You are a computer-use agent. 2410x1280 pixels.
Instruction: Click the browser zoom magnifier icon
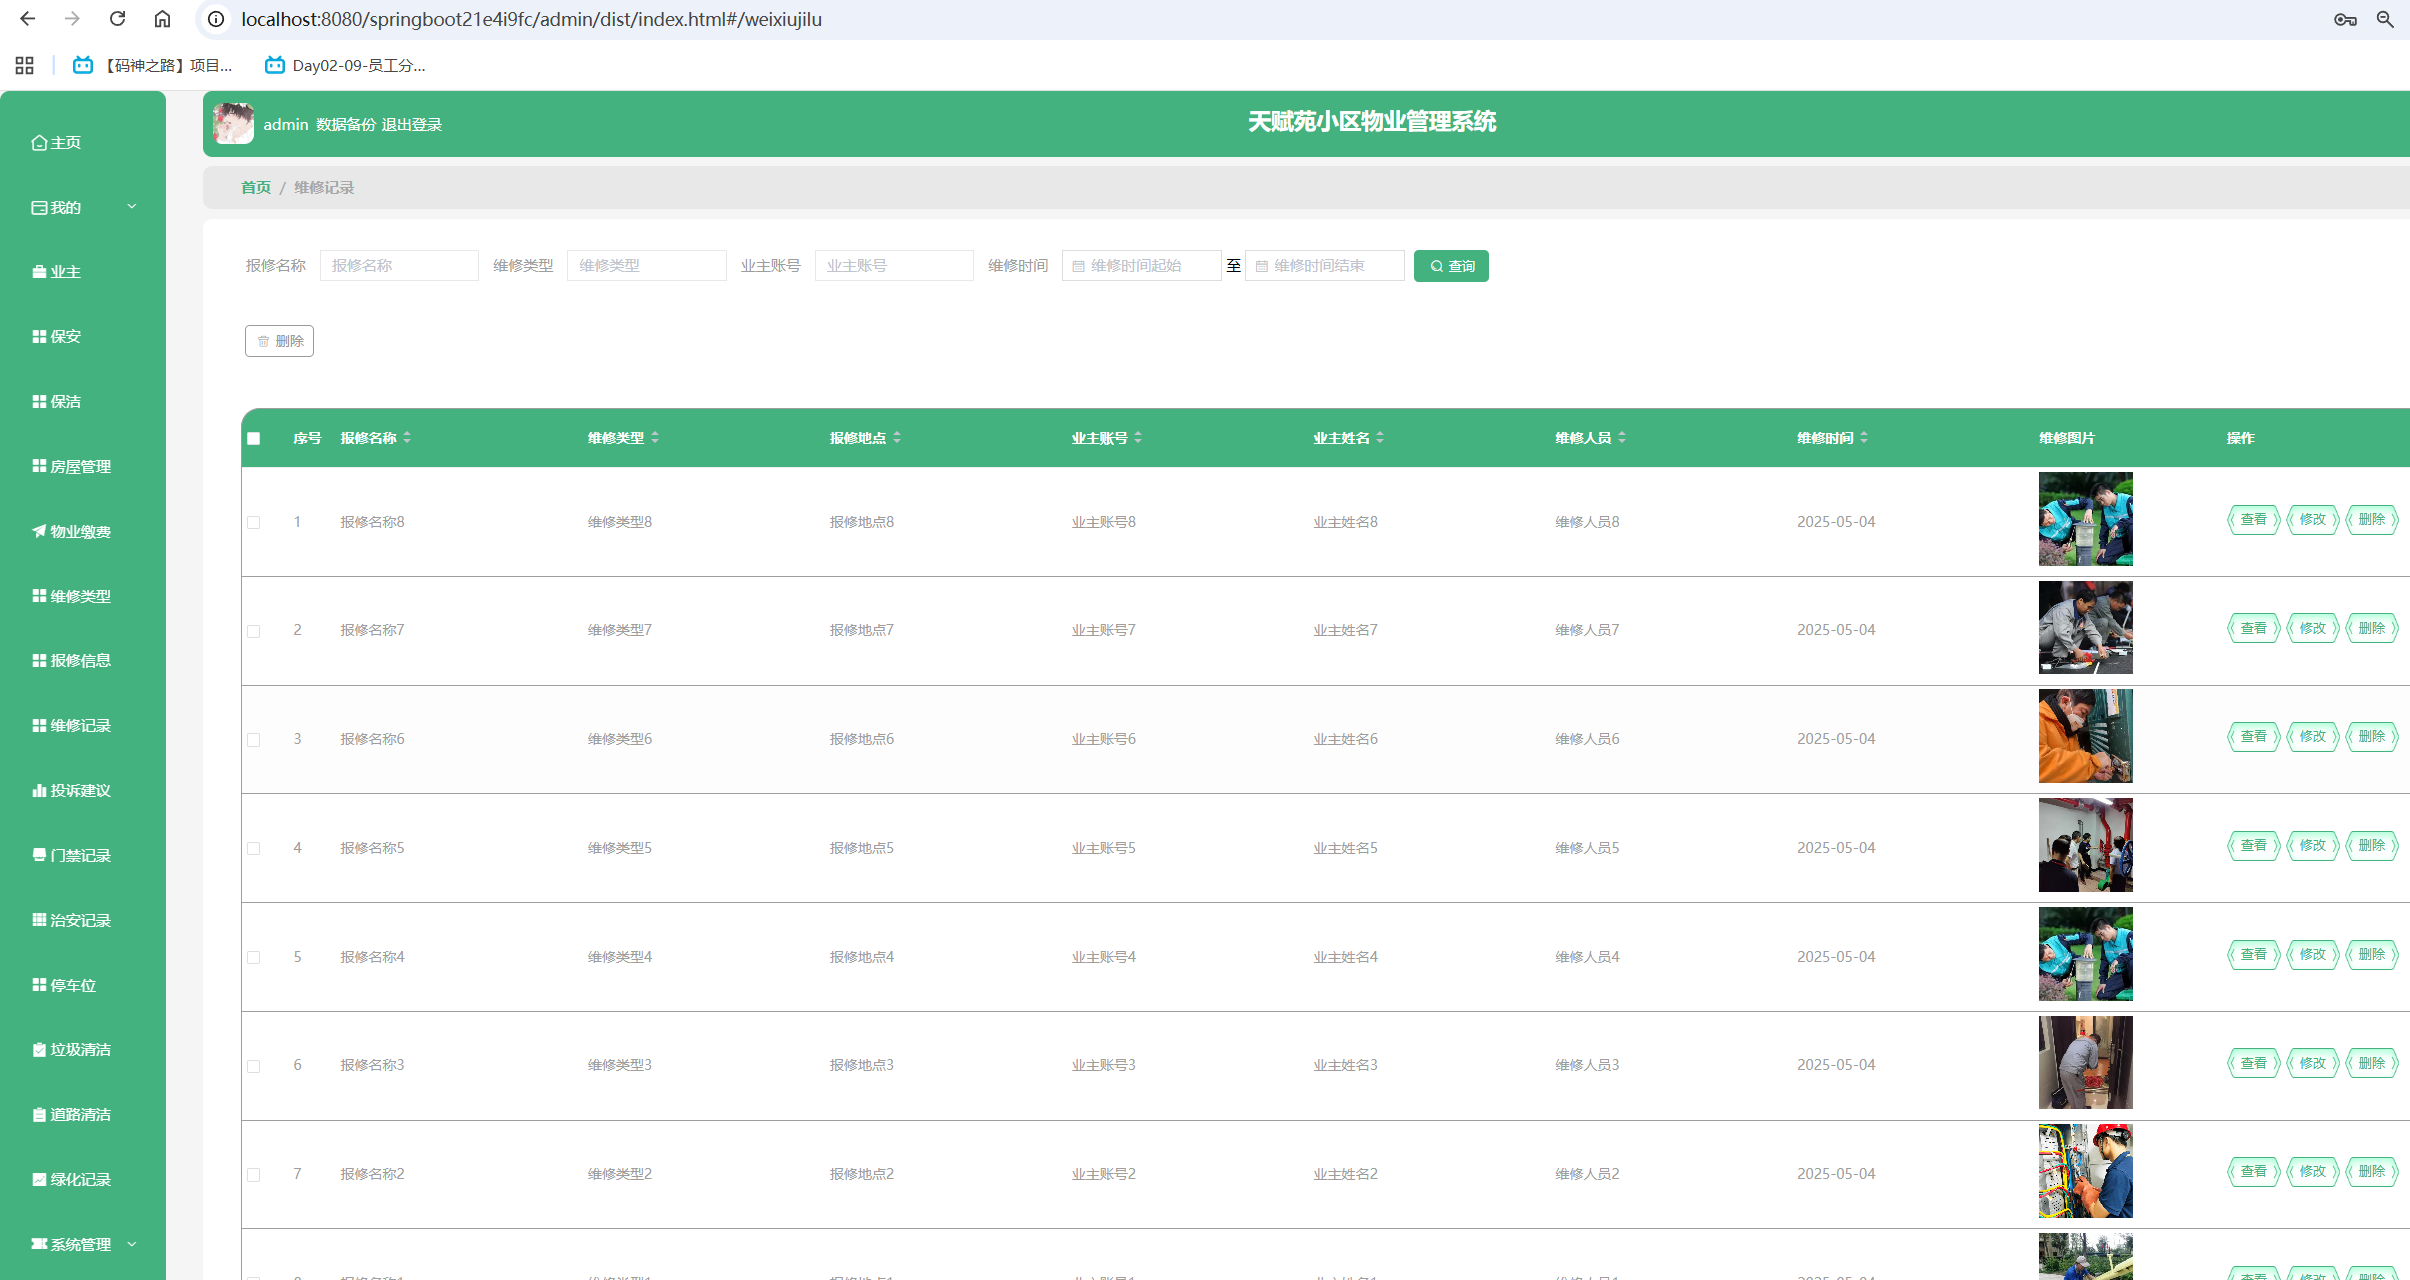point(2385,19)
